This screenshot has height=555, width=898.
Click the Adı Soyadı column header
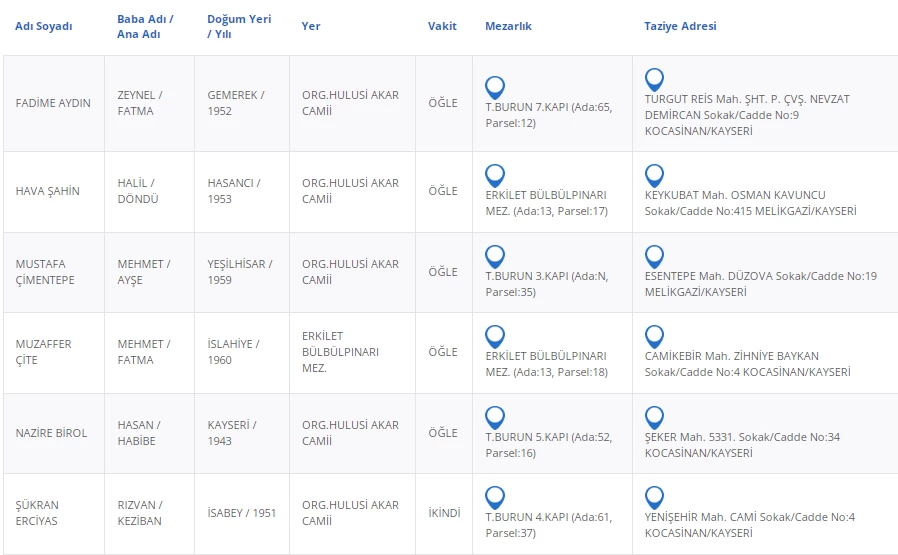click(x=44, y=27)
